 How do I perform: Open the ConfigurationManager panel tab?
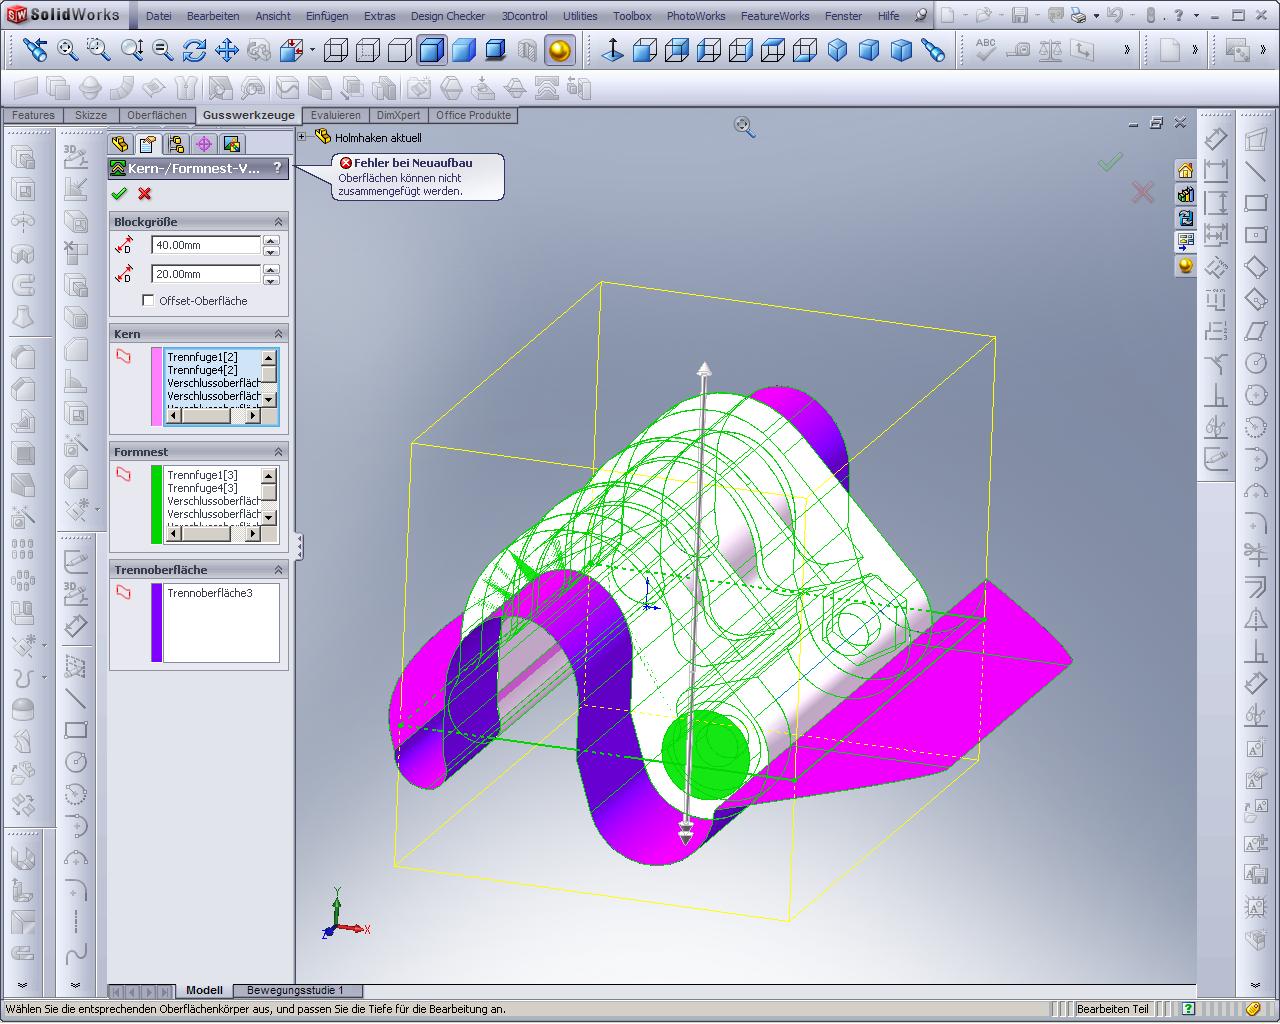[176, 144]
